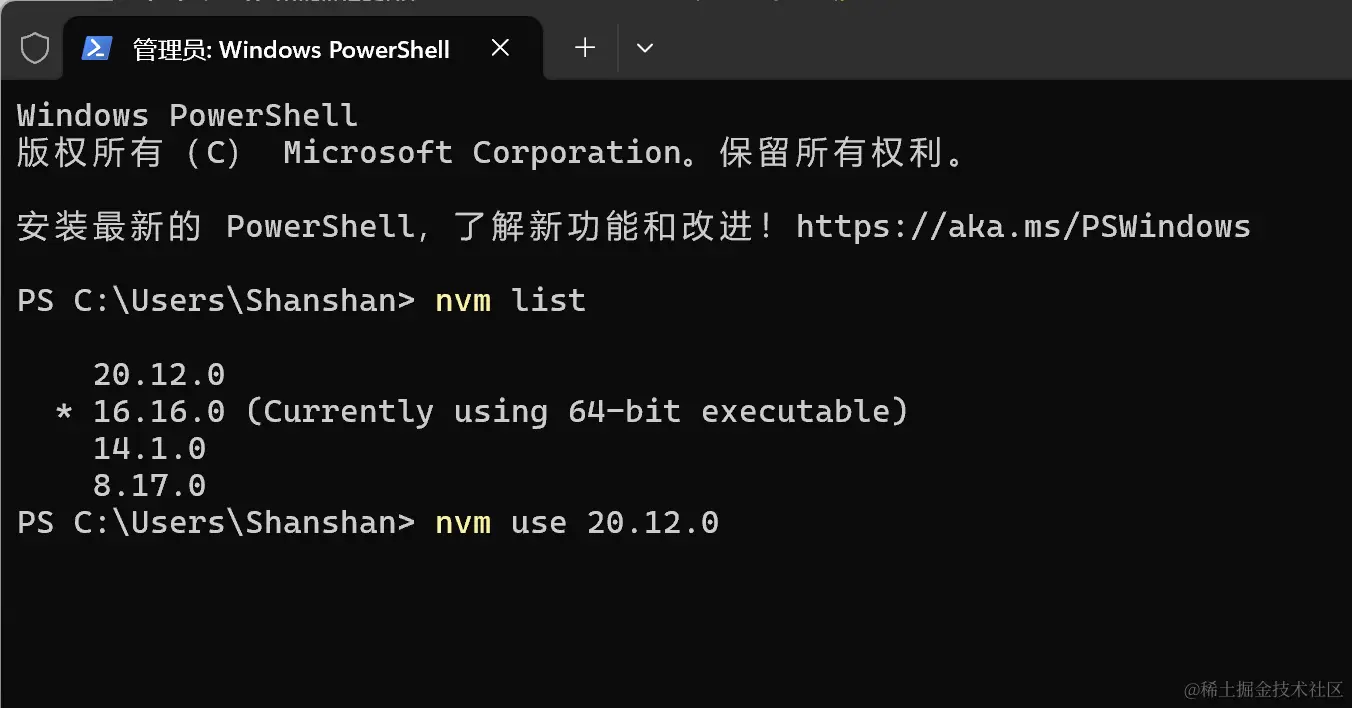This screenshot has height=708, width=1352.
Task: Click the 稀土掘金技术社区 watermark
Action: pos(1263,689)
